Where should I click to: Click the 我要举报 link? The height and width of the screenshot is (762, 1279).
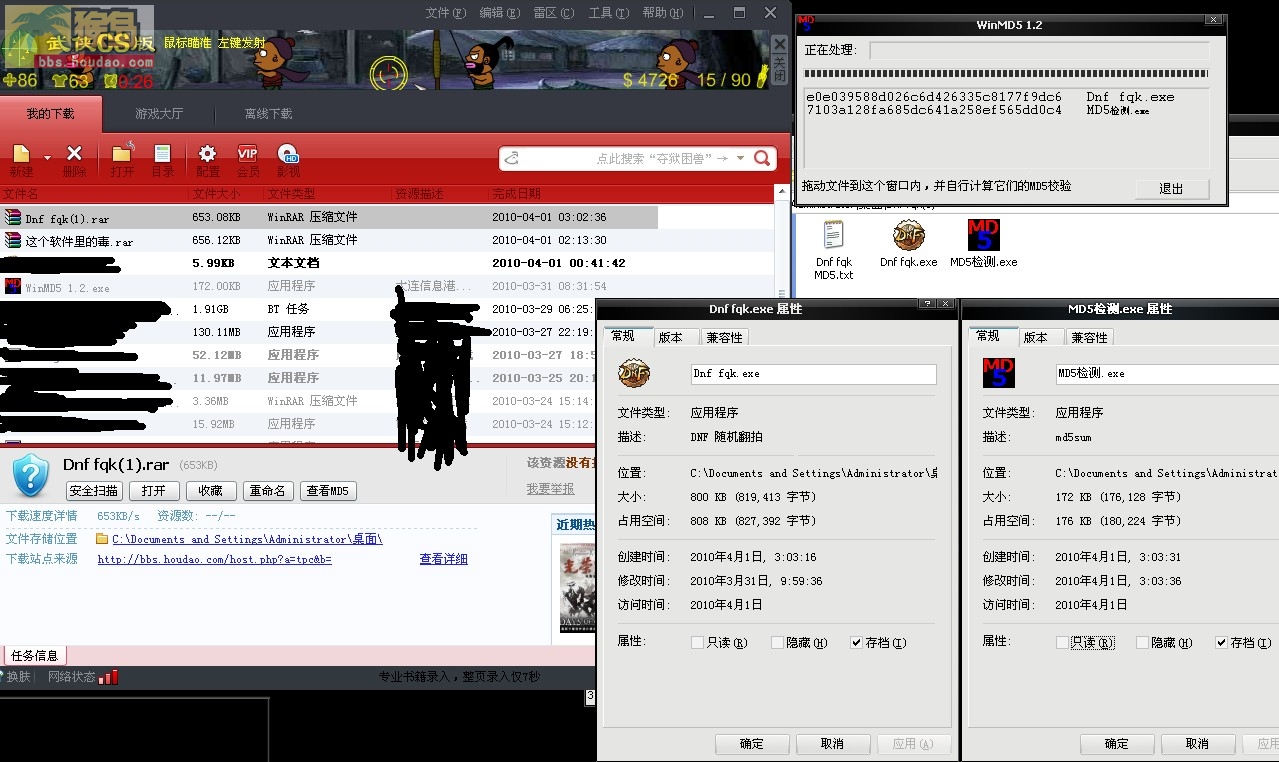[x=551, y=489]
